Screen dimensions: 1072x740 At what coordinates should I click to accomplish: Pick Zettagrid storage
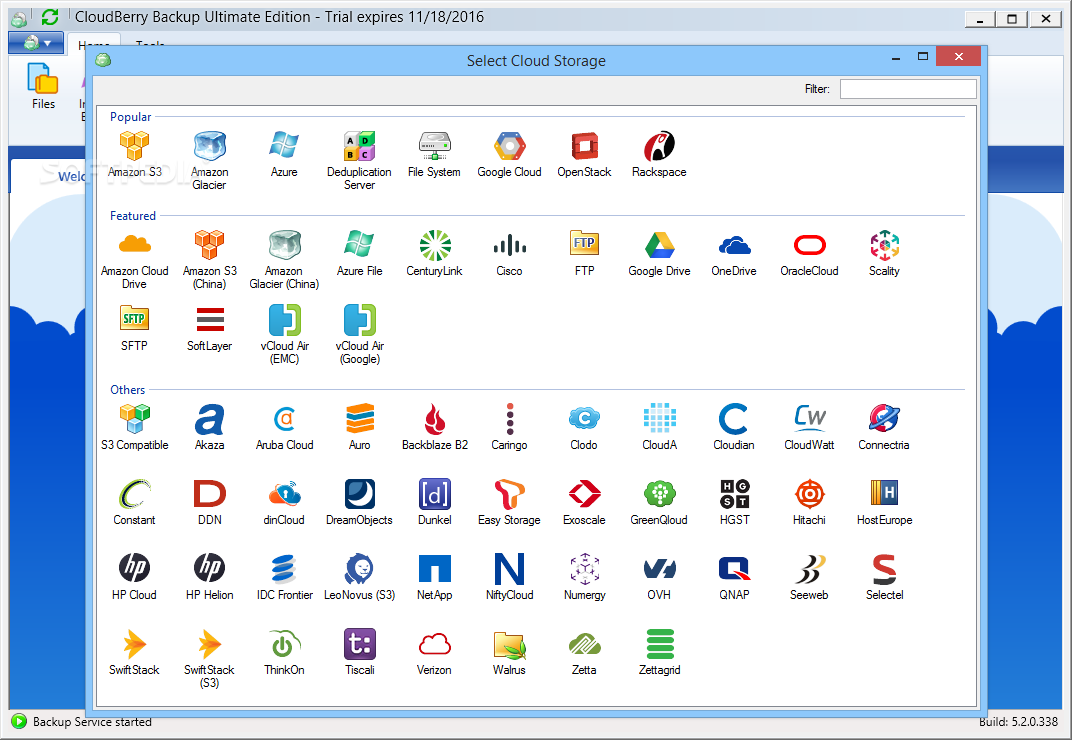click(x=660, y=652)
